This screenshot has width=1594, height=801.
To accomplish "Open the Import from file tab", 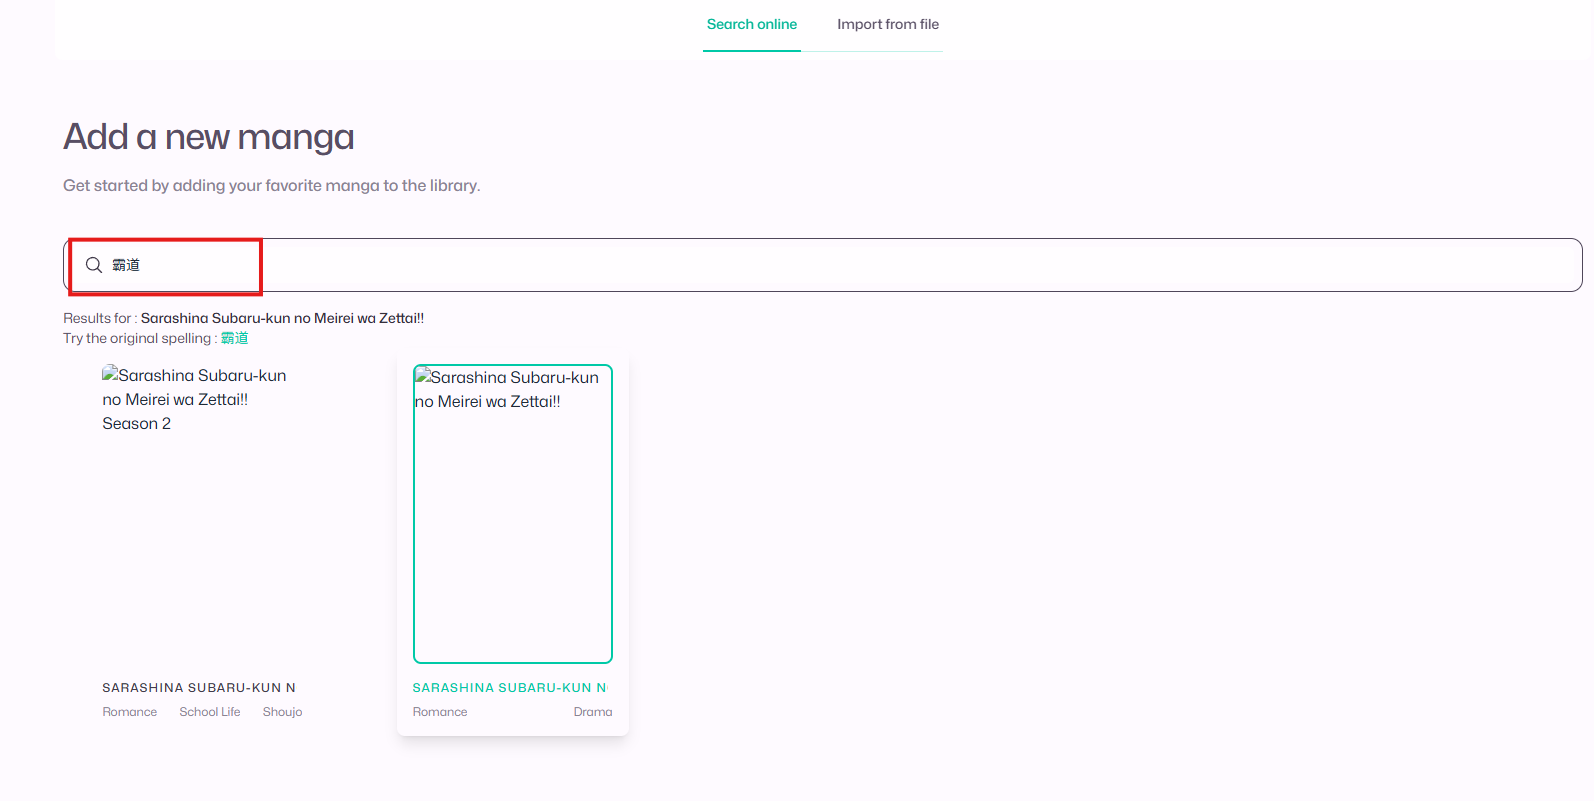I will [887, 25].
